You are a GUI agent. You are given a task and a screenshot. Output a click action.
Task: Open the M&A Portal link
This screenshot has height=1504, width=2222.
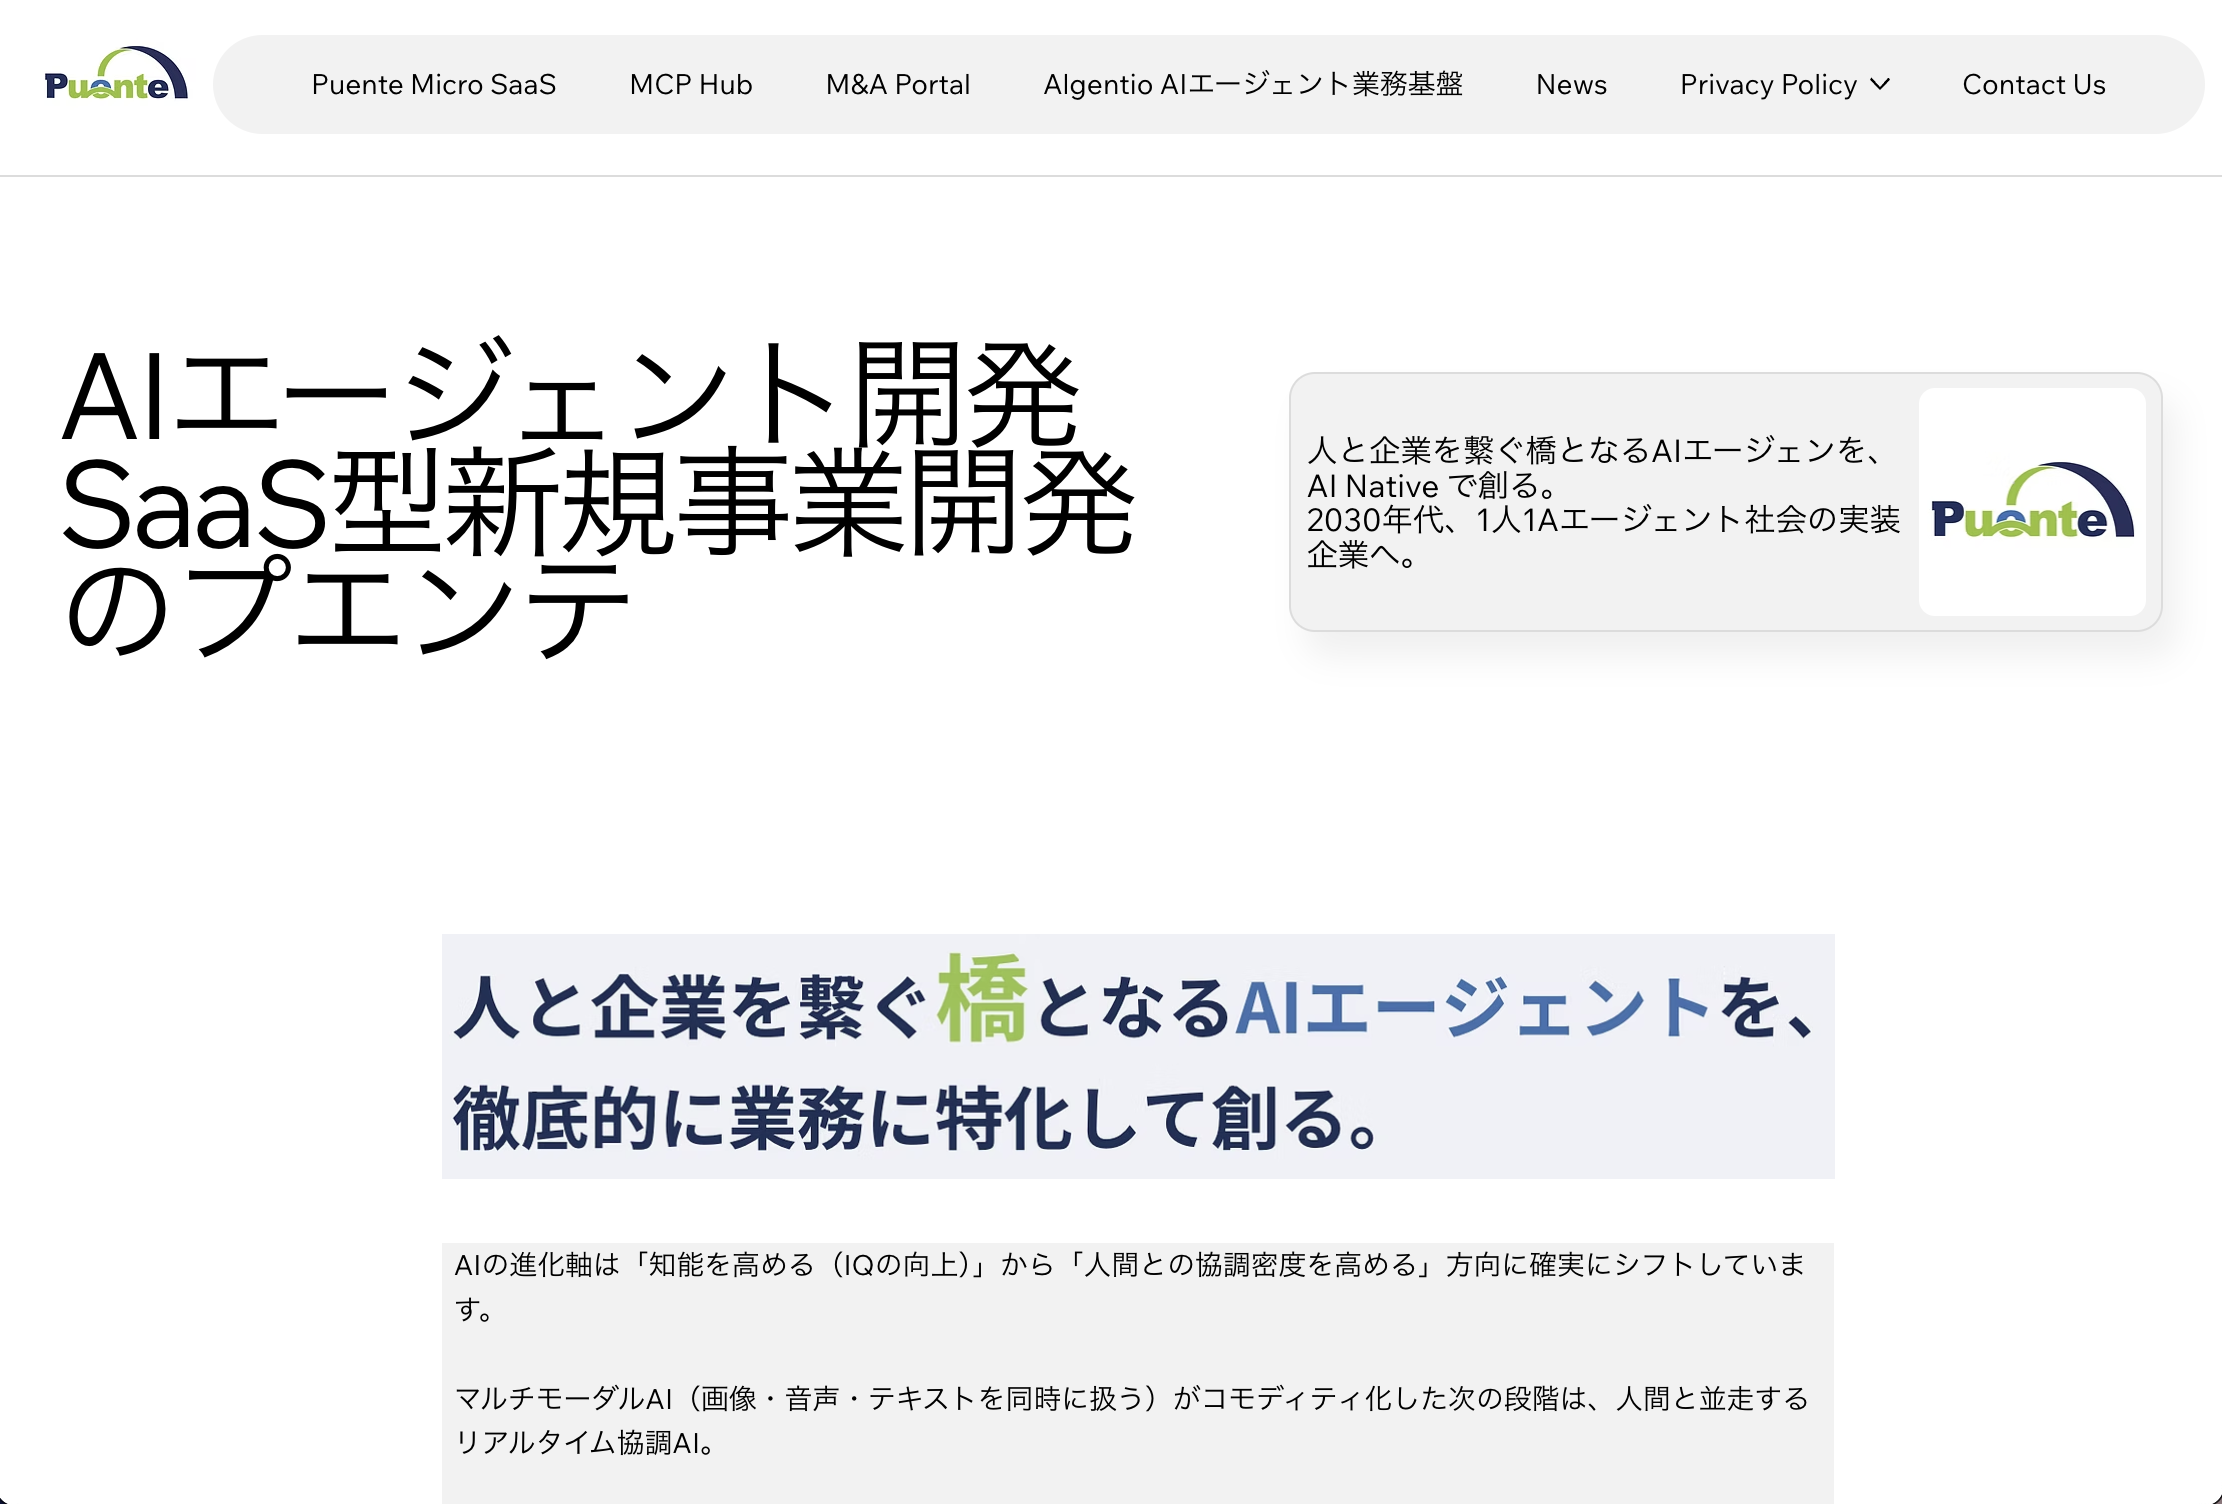click(x=898, y=85)
